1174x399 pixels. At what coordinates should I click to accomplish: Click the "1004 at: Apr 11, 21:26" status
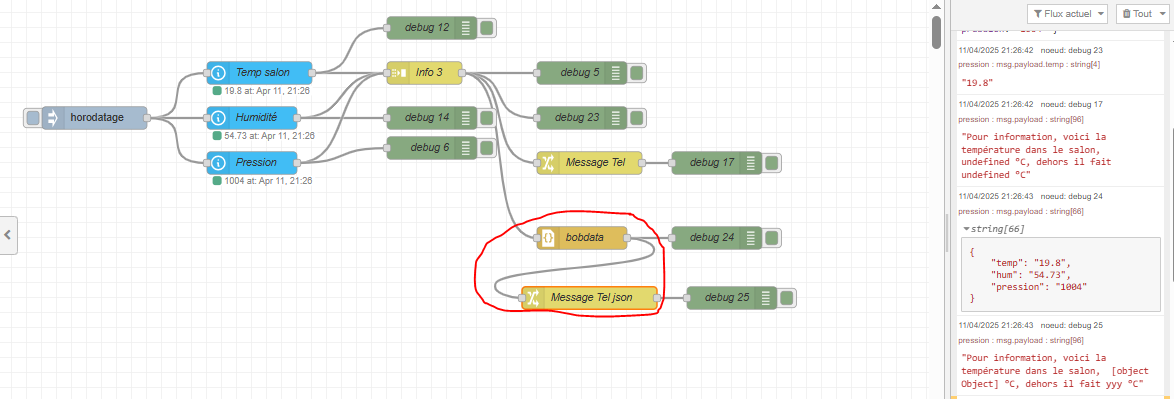(x=268, y=181)
